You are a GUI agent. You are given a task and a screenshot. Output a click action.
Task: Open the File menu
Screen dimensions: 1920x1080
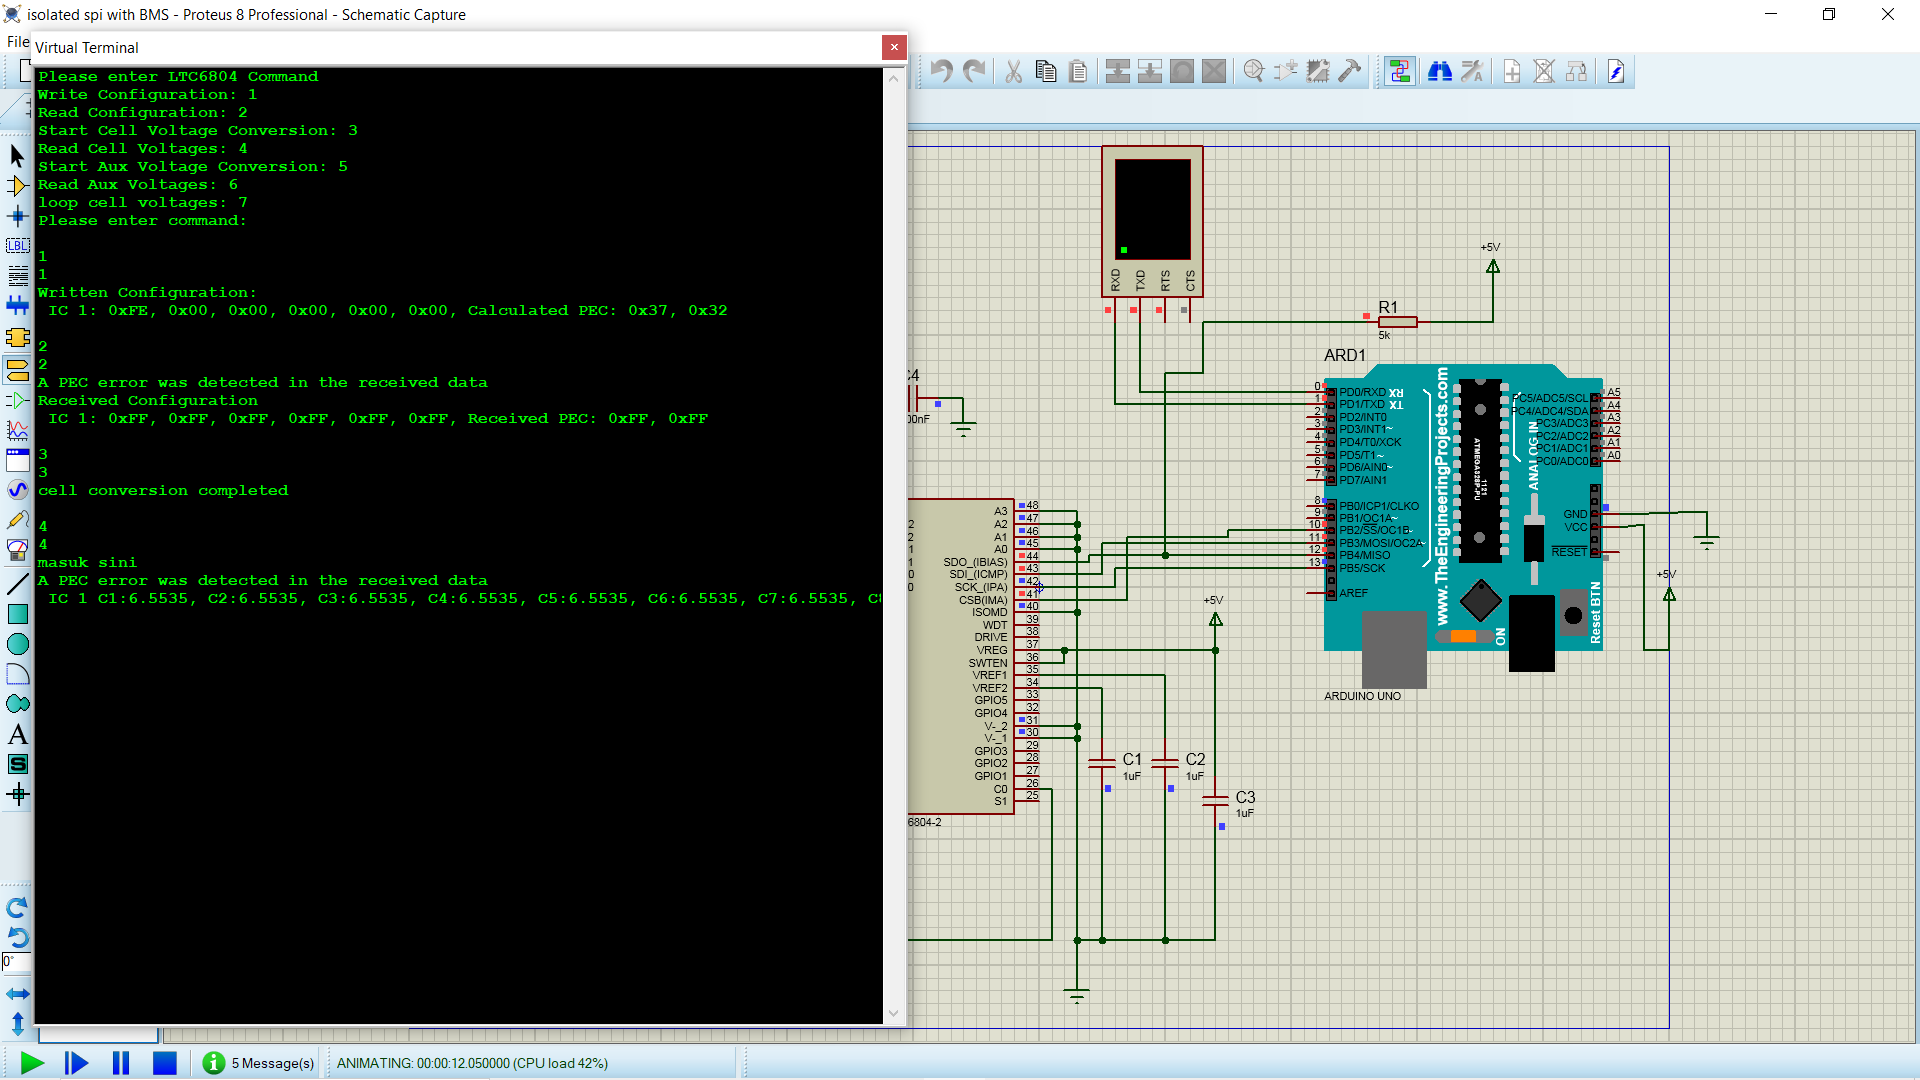pos(16,41)
